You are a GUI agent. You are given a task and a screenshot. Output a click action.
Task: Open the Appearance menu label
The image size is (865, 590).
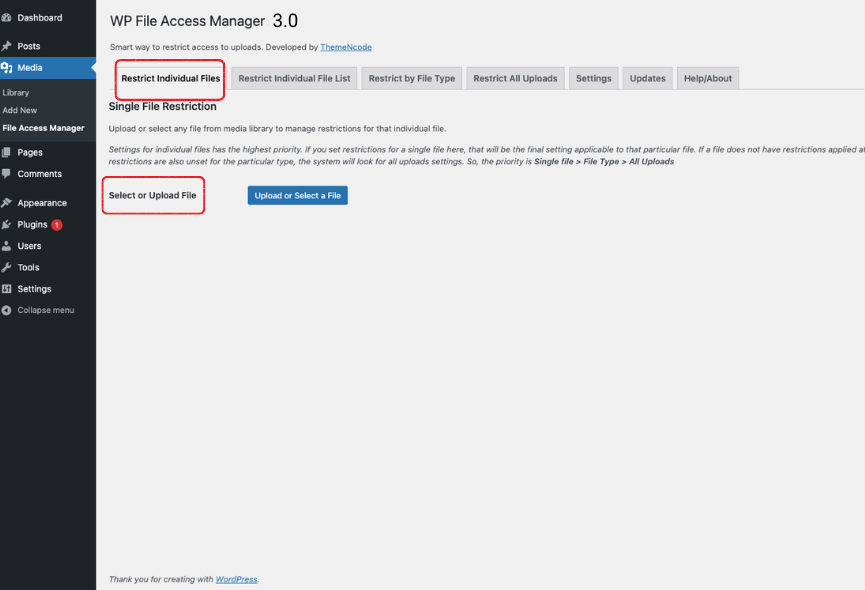tap(42, 203)
